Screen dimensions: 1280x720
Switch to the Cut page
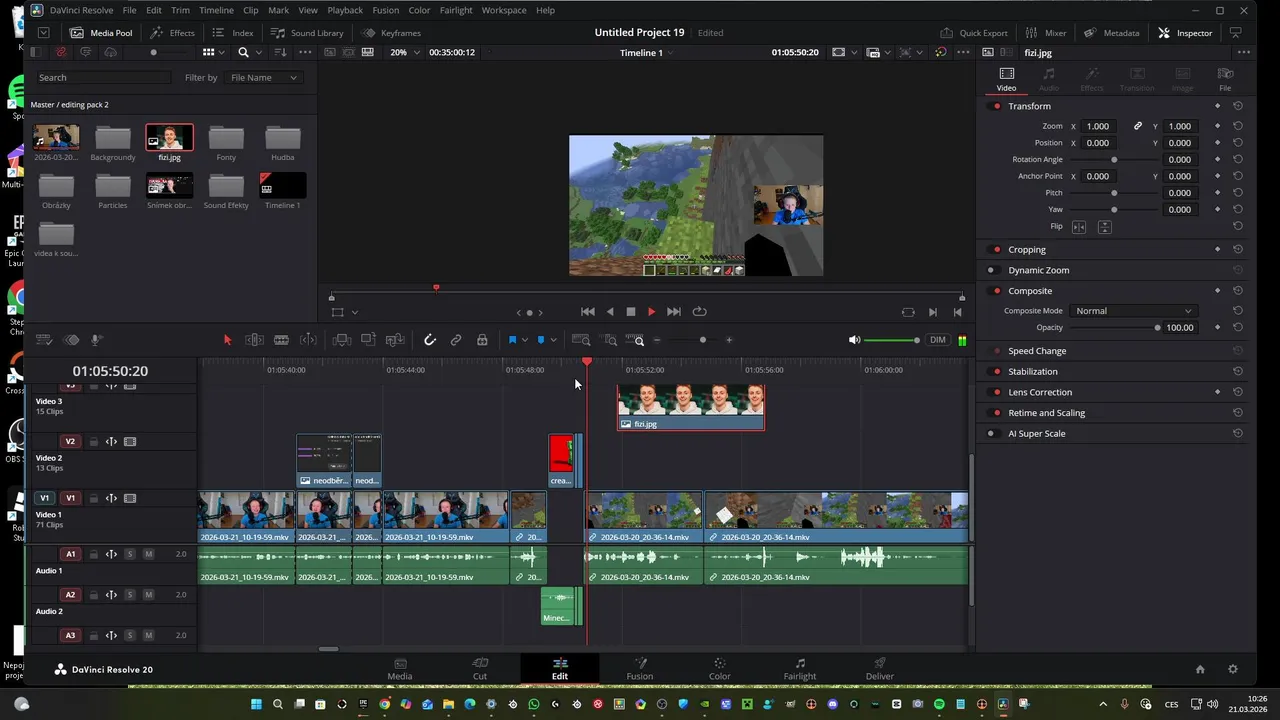pyautogui.click(x=480, y=668)
